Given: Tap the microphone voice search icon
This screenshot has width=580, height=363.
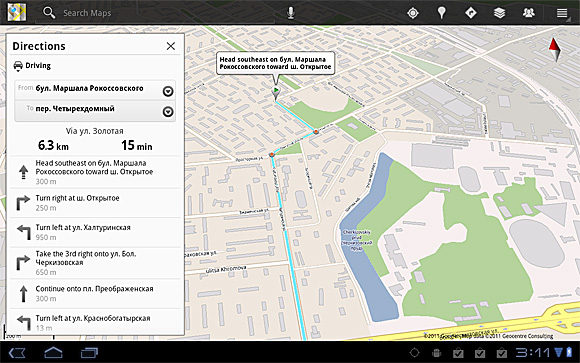Looking at the screenshot, I should (291, 13).
